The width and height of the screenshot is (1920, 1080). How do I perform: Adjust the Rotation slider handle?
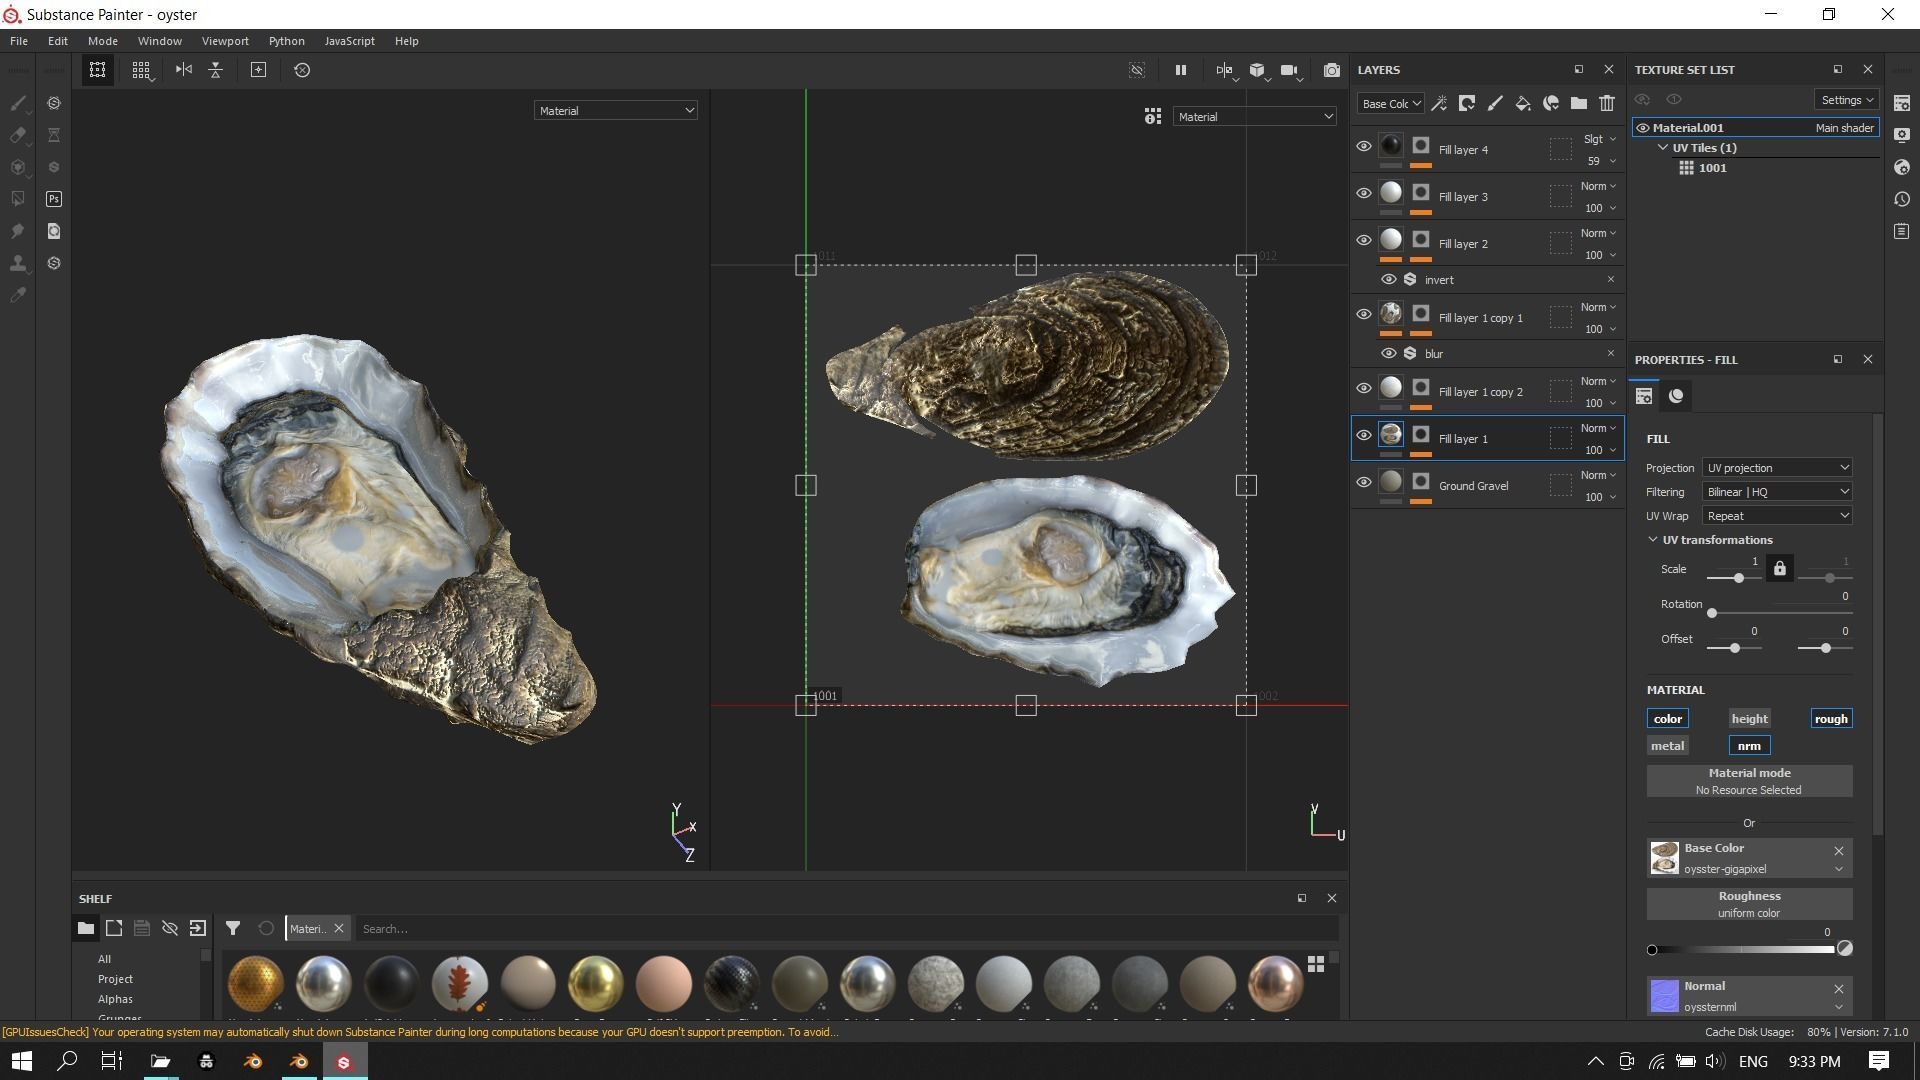[1712, 613]
